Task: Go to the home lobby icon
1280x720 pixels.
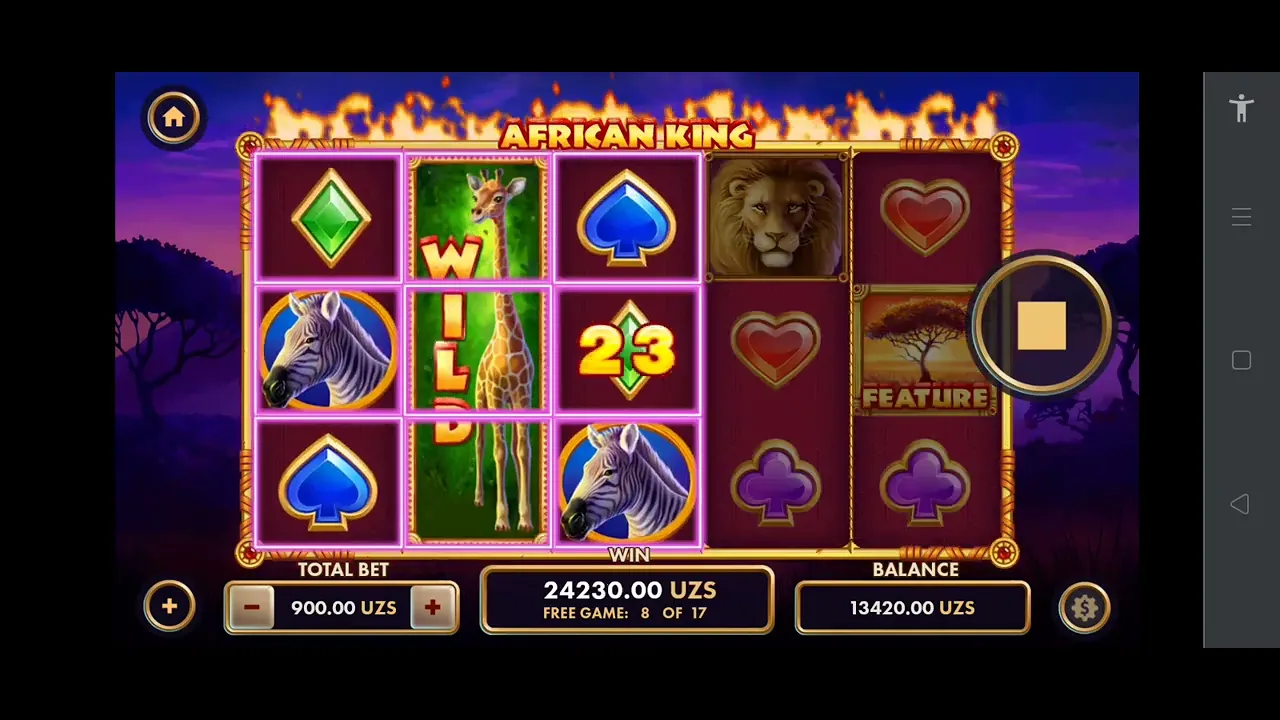Action: [174, 118]
